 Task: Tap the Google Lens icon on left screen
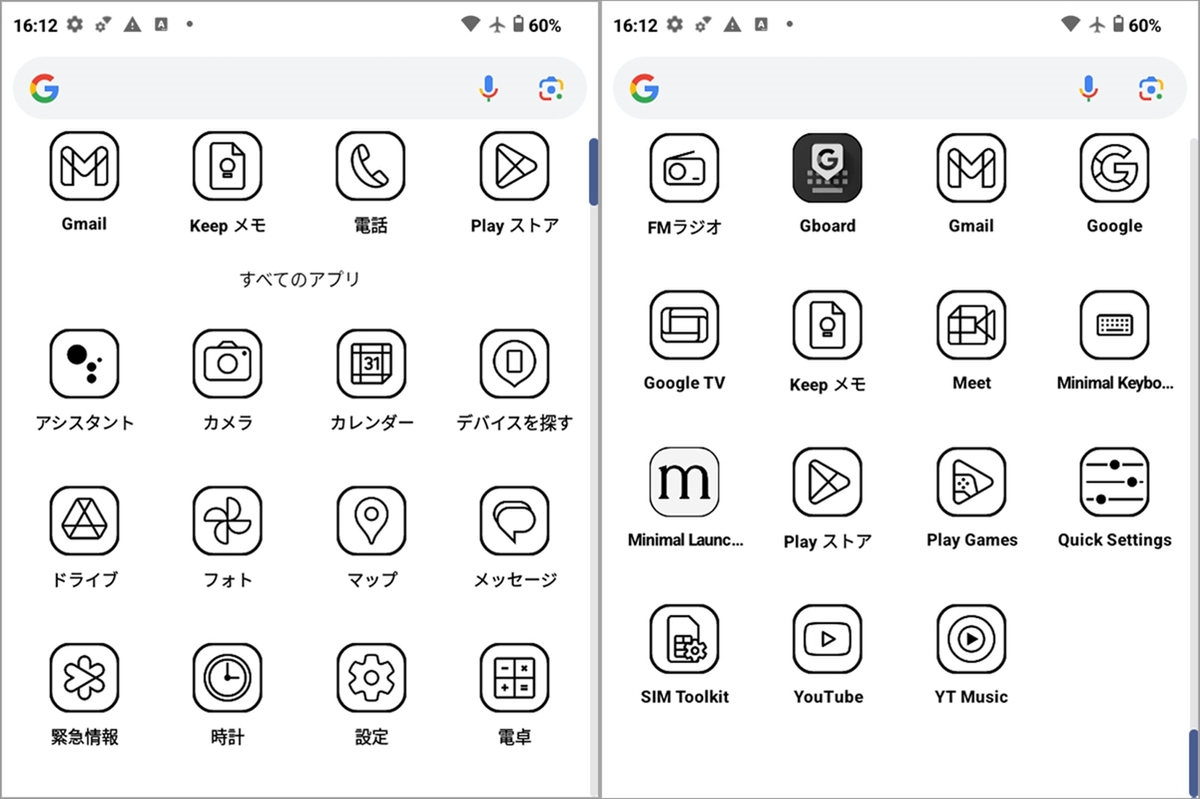[x=551, y=89]
